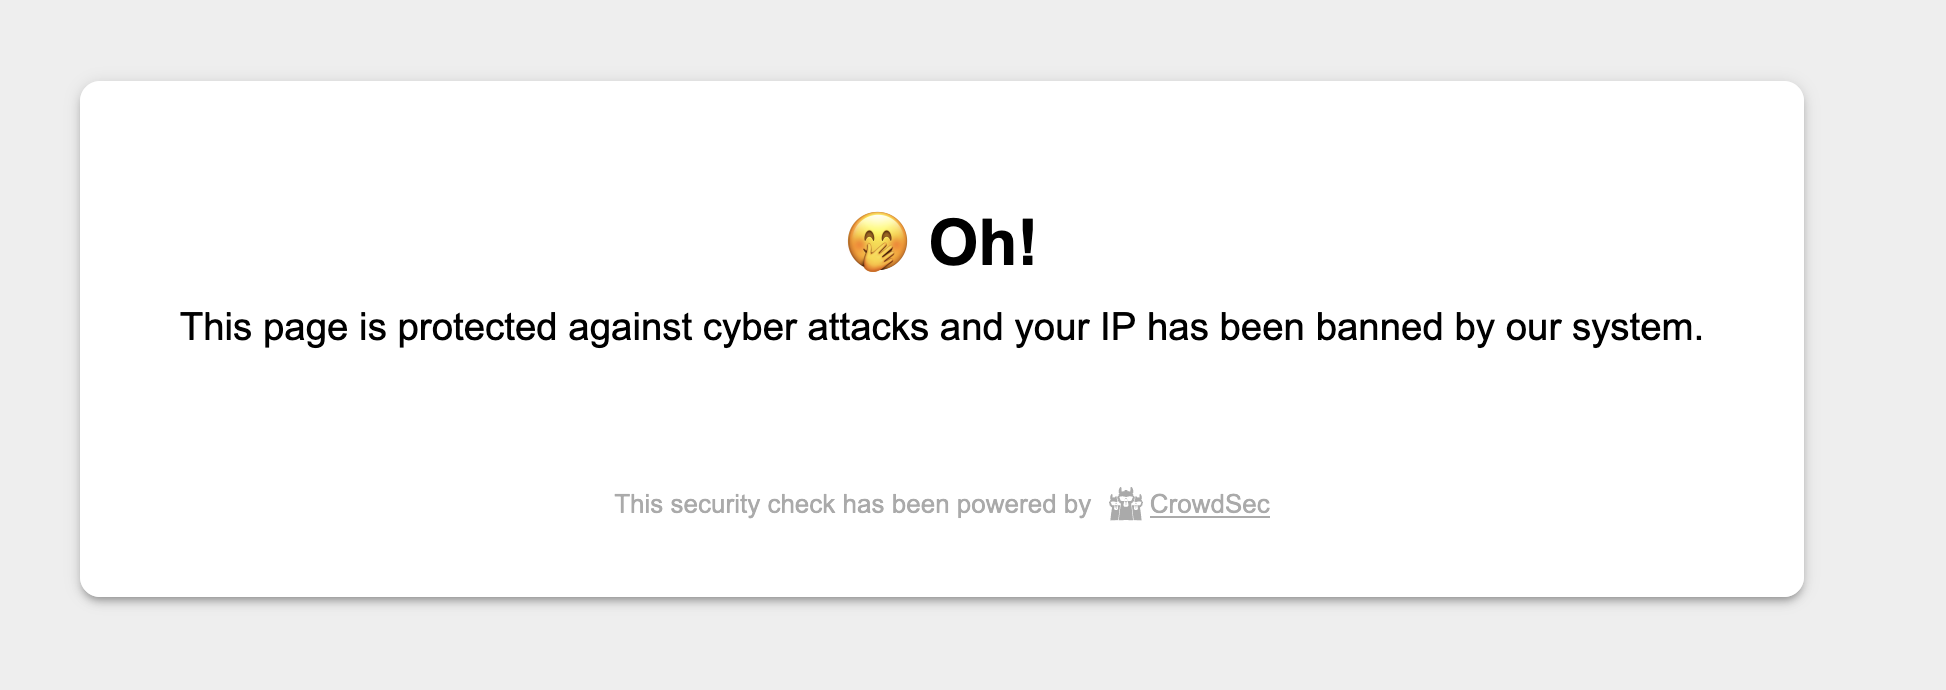Click the word "your" in the message
The width and height of the screenshot is (1946, 690).
coord(1053,329)
